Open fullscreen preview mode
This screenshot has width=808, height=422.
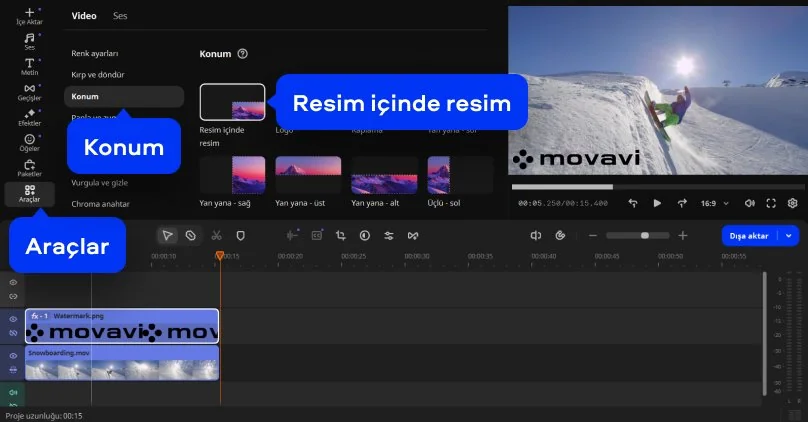[771, 203]
